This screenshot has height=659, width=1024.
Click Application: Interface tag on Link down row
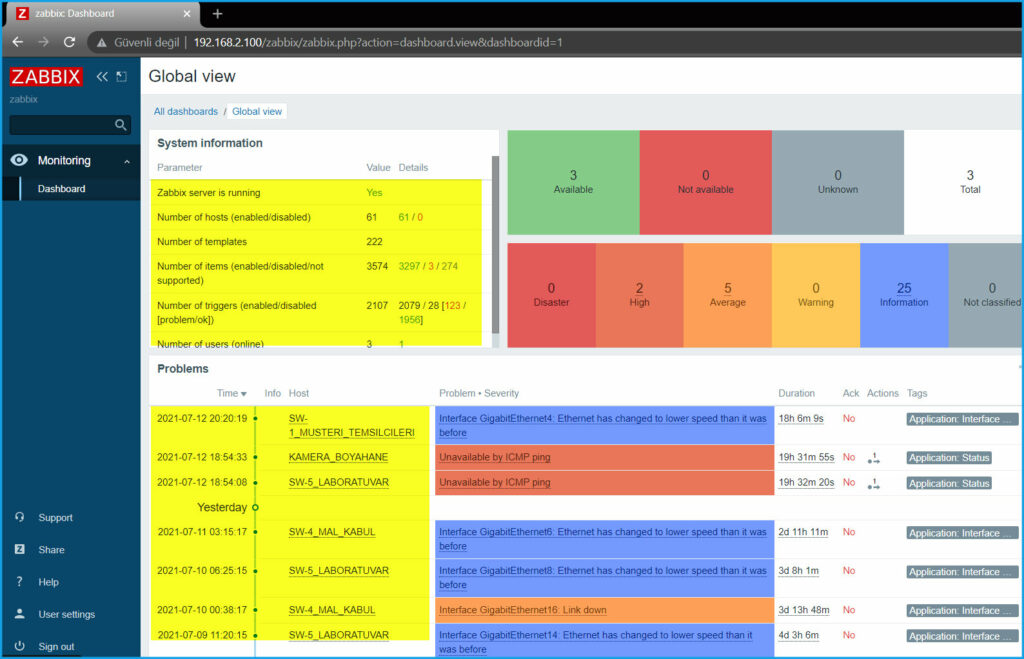(x=961, y=611)
